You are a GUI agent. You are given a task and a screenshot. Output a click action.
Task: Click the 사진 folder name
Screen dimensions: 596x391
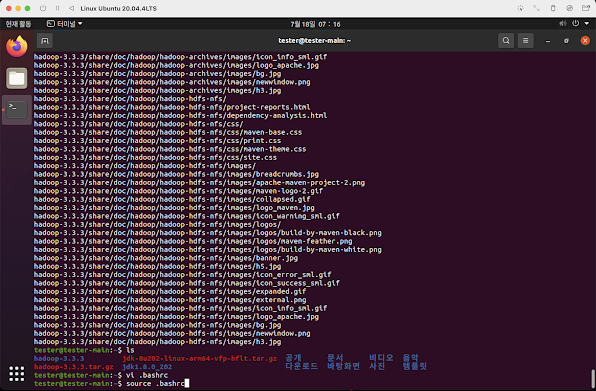coord(377,366)
